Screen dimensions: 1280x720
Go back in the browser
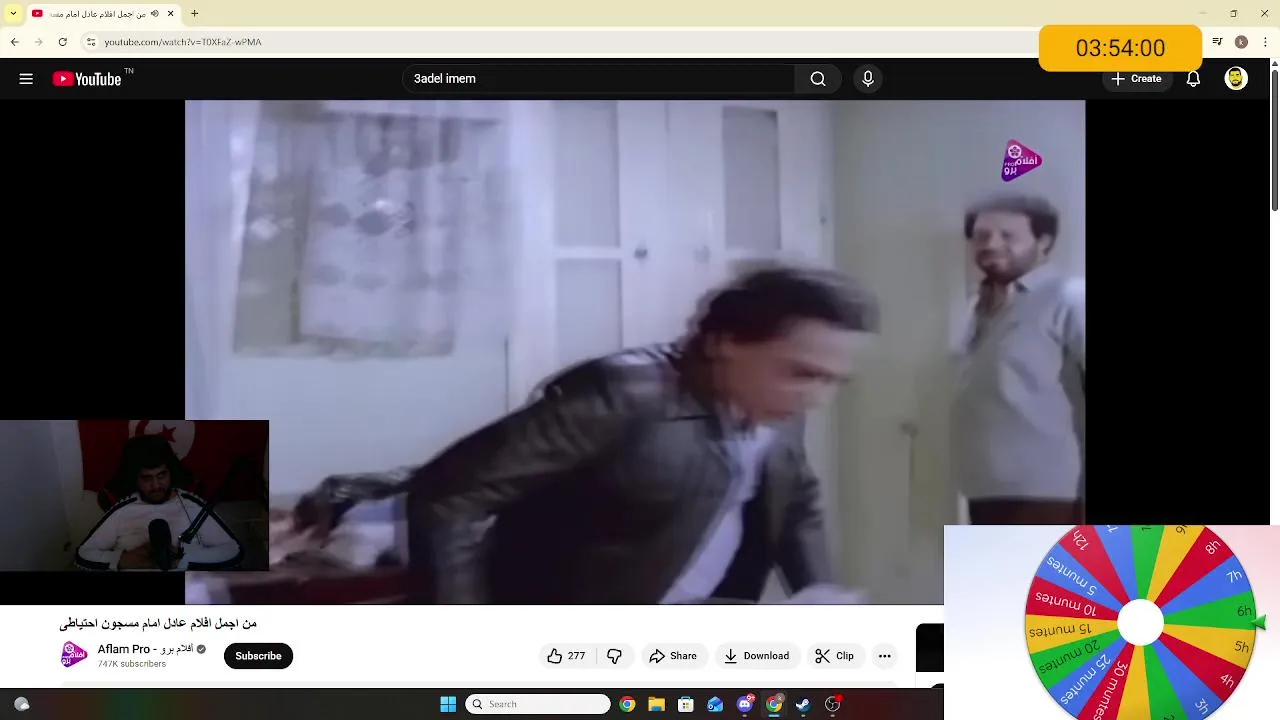[15, 42]
